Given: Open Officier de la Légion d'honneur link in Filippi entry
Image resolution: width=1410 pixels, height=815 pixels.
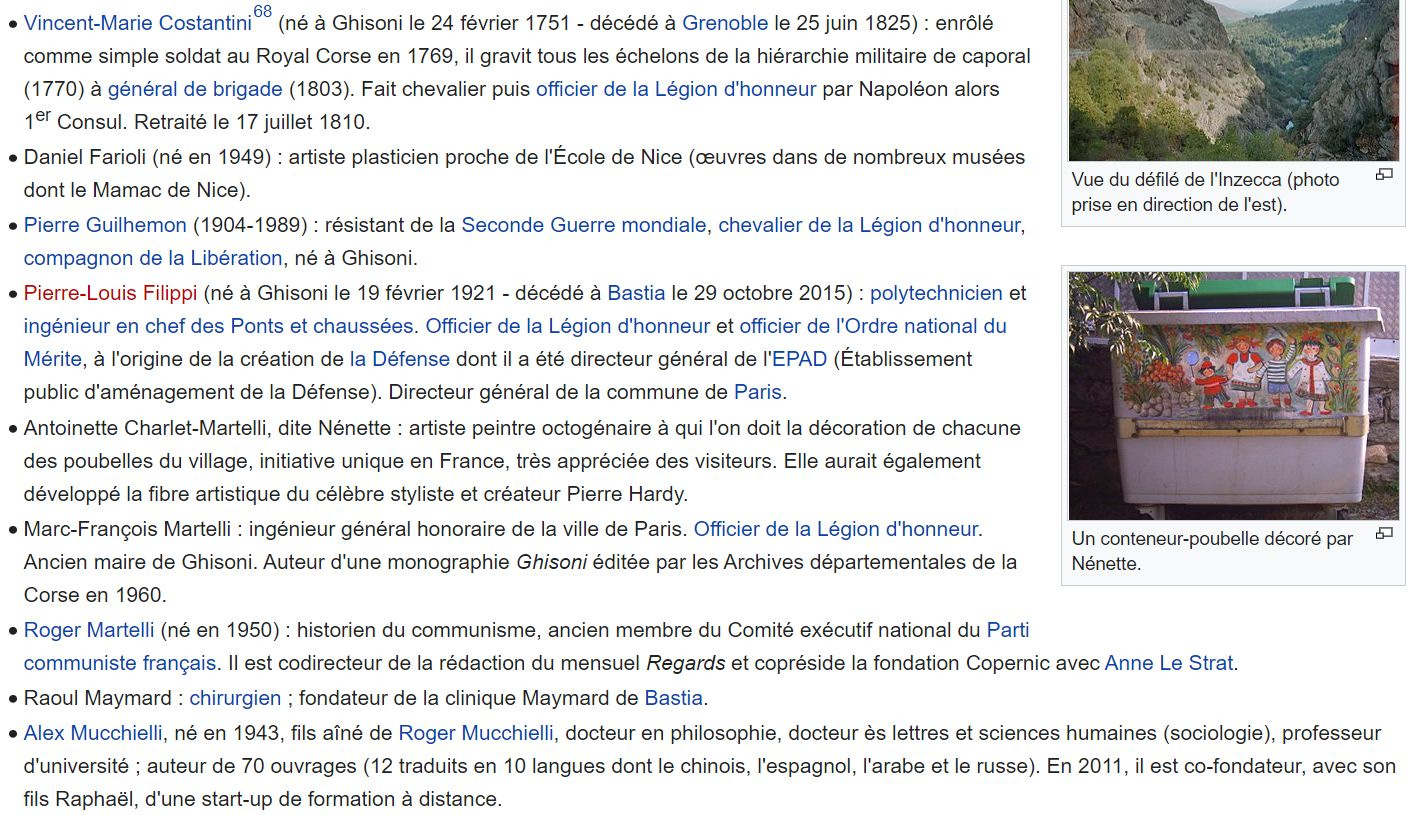Looking at the screenshot, I should 568,326.
